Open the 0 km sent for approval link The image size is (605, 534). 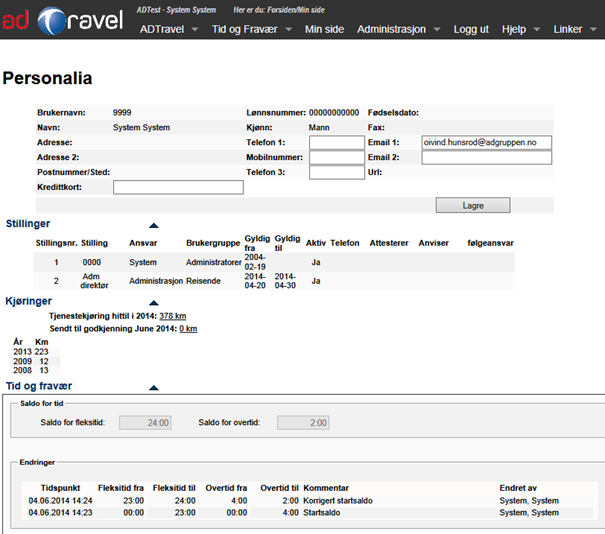tap(188, 328)
